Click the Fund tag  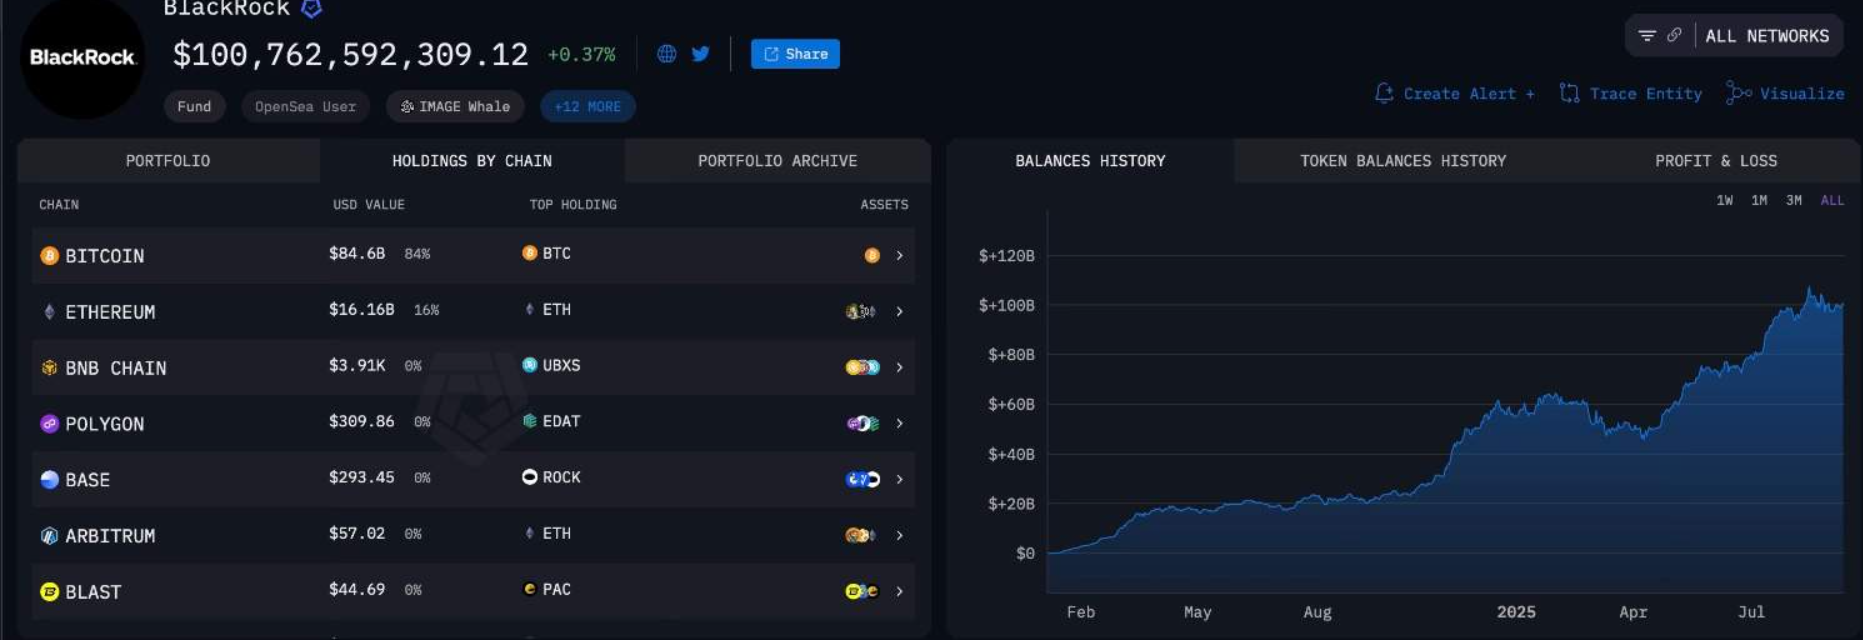point(194,107)
